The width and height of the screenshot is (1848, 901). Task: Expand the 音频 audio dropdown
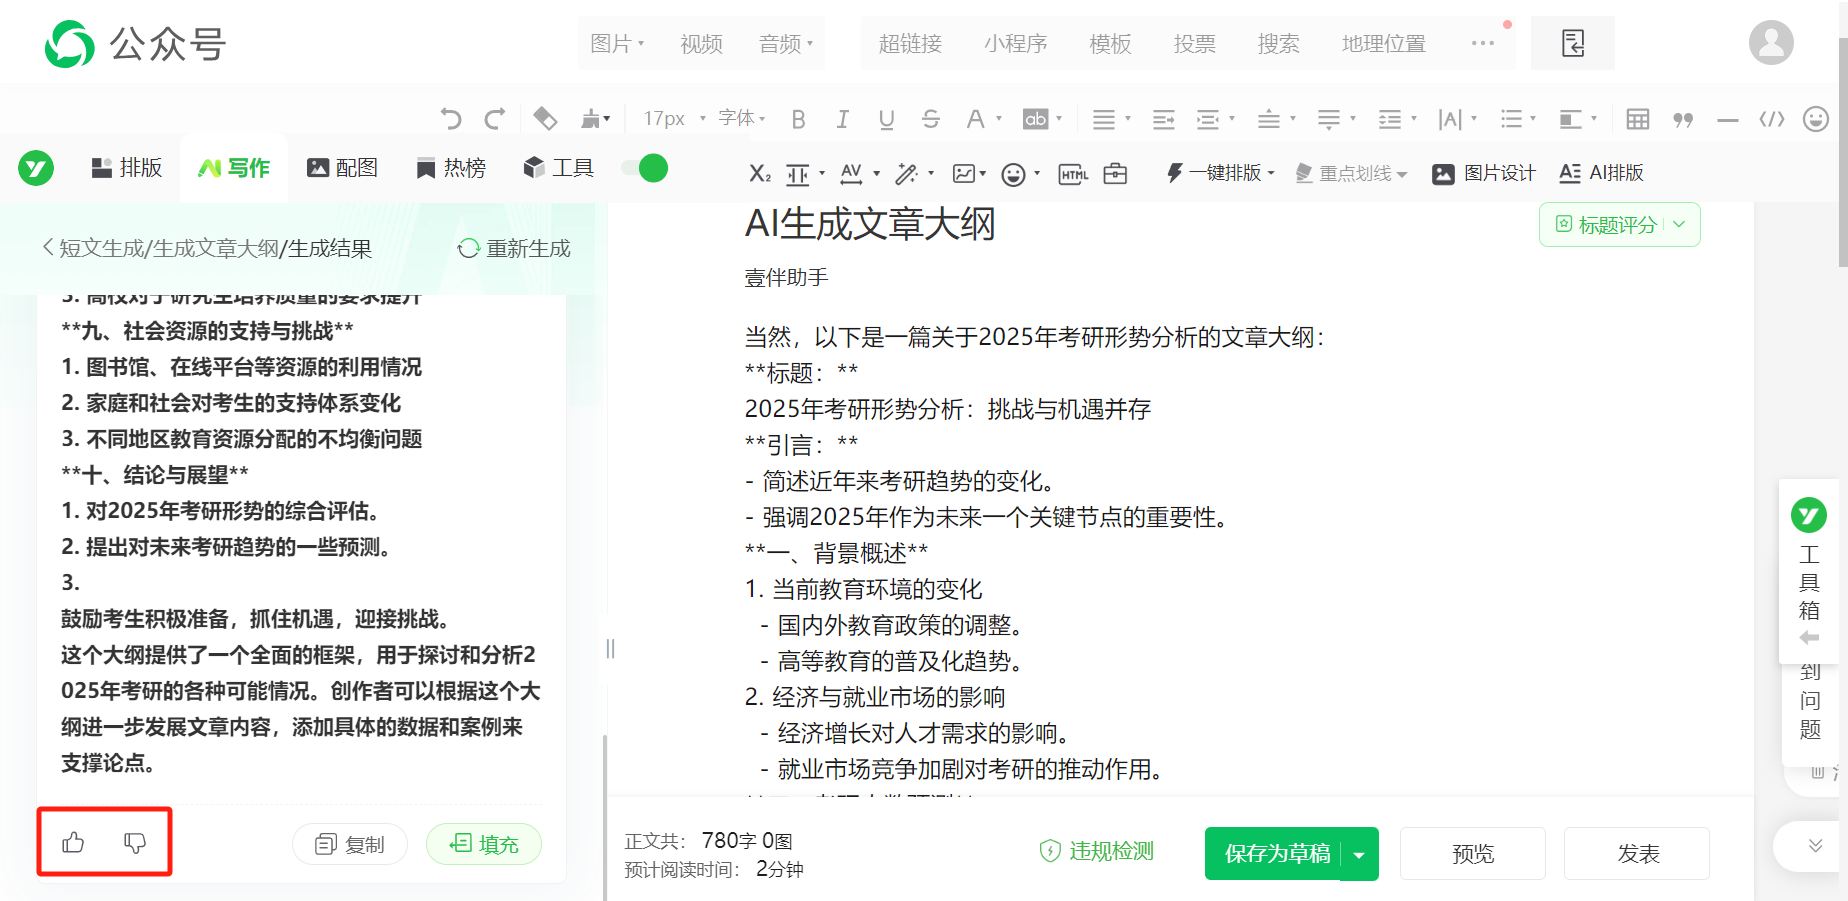pos(786,43)
